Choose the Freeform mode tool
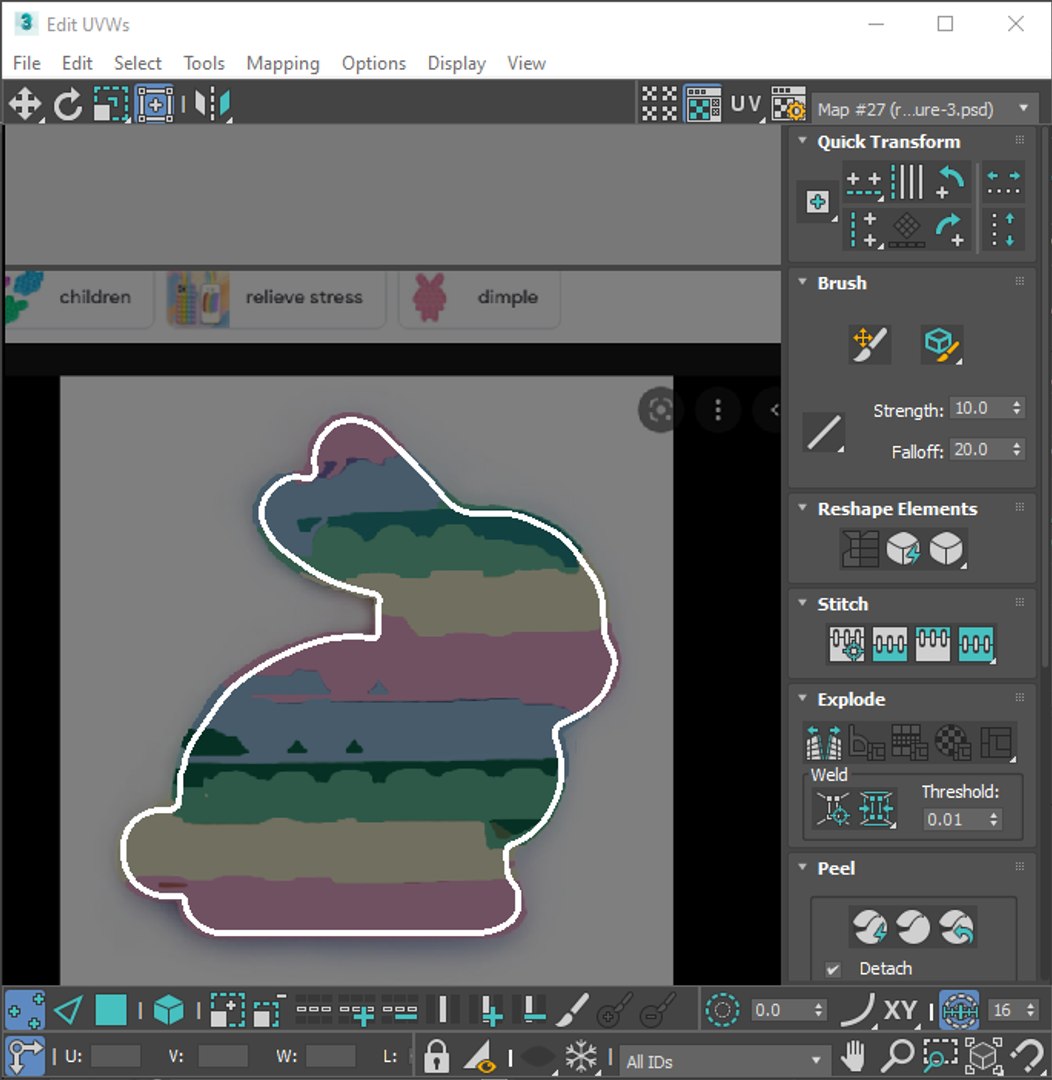 coord(155,105)
